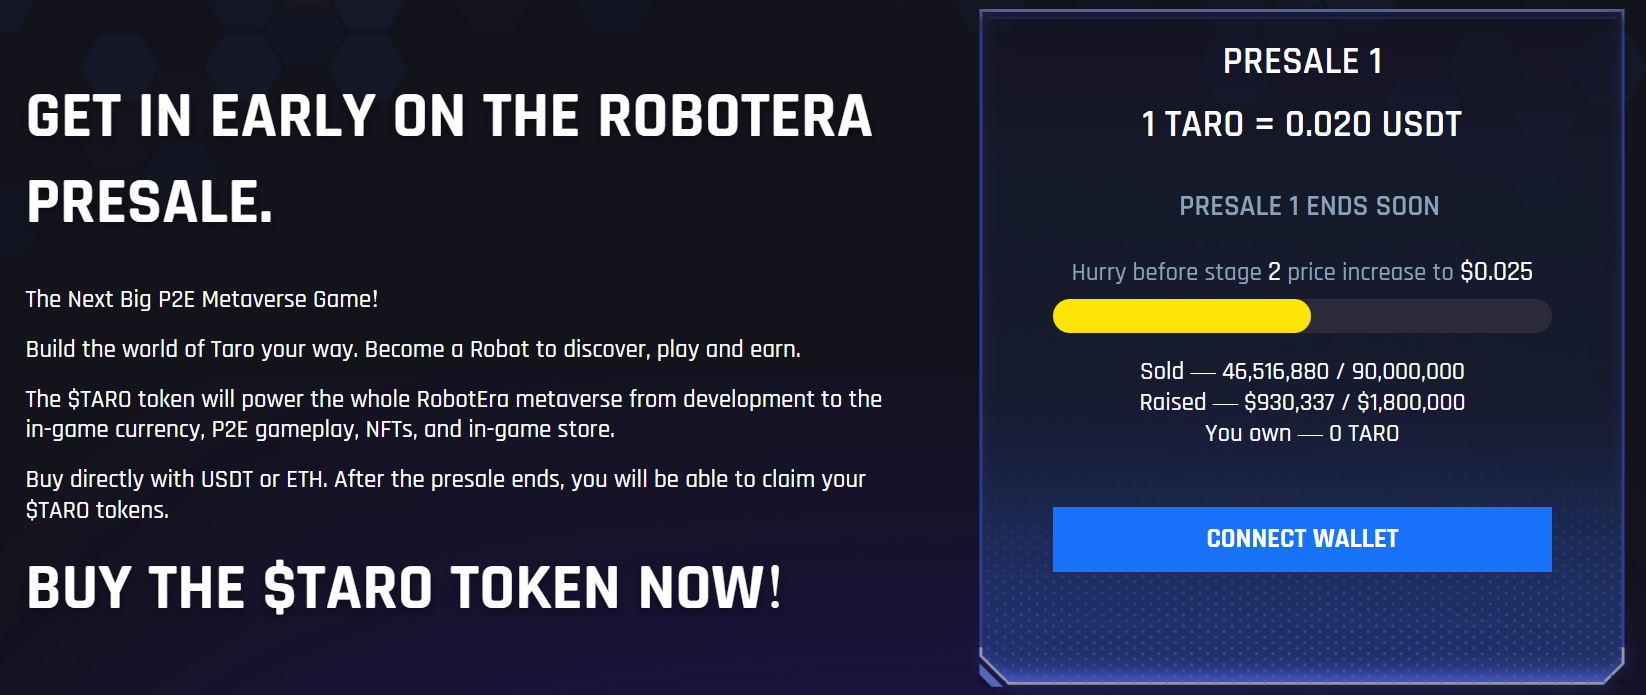Click the bottom-right angled corner accent of the presale panel
1646x695 pixels.
tap(1610, 667)
